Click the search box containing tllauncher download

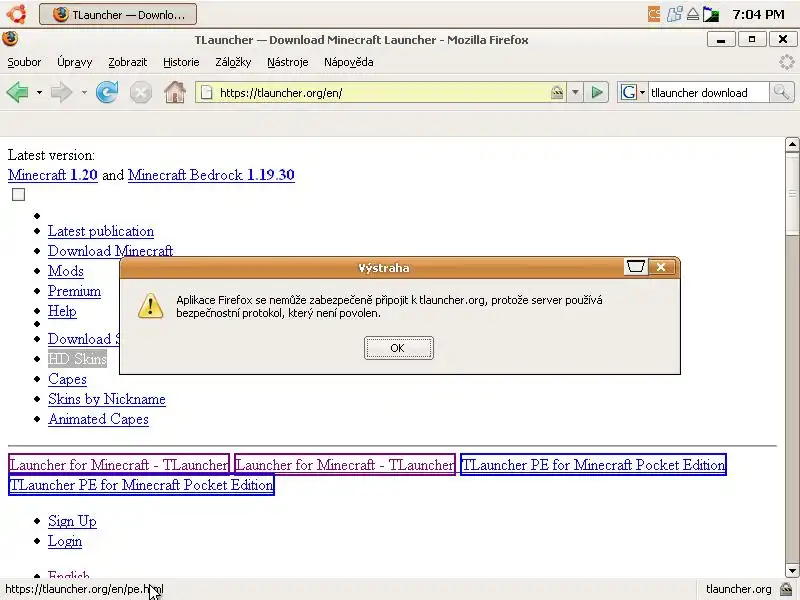tap(708, 92)
